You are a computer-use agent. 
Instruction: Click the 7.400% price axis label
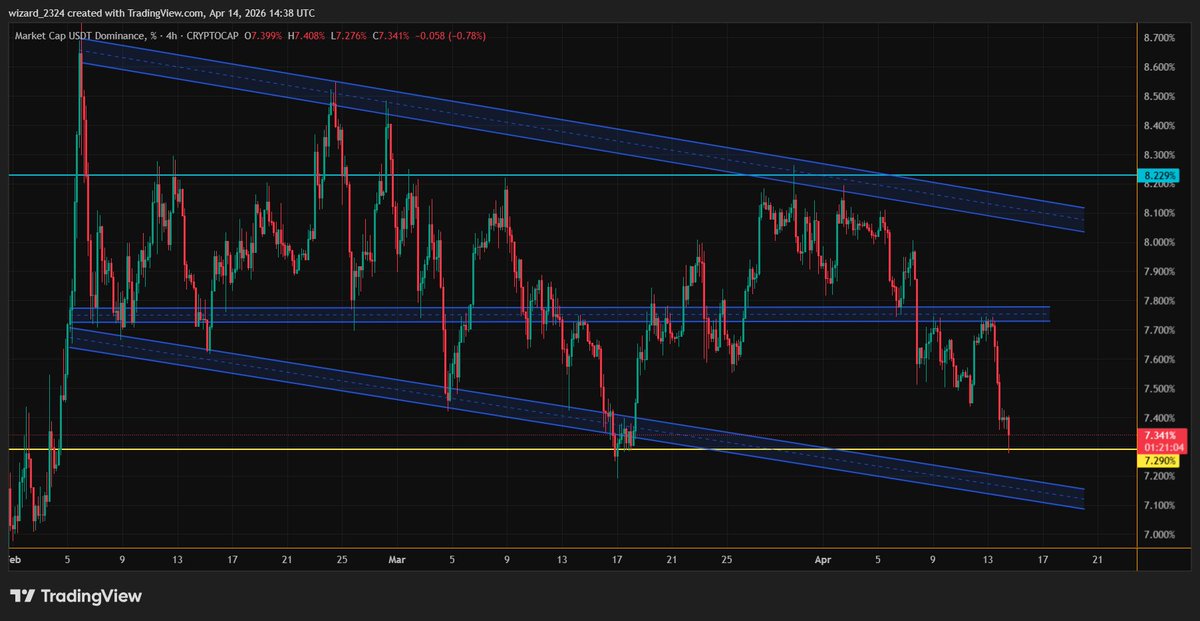[1158, 418]
